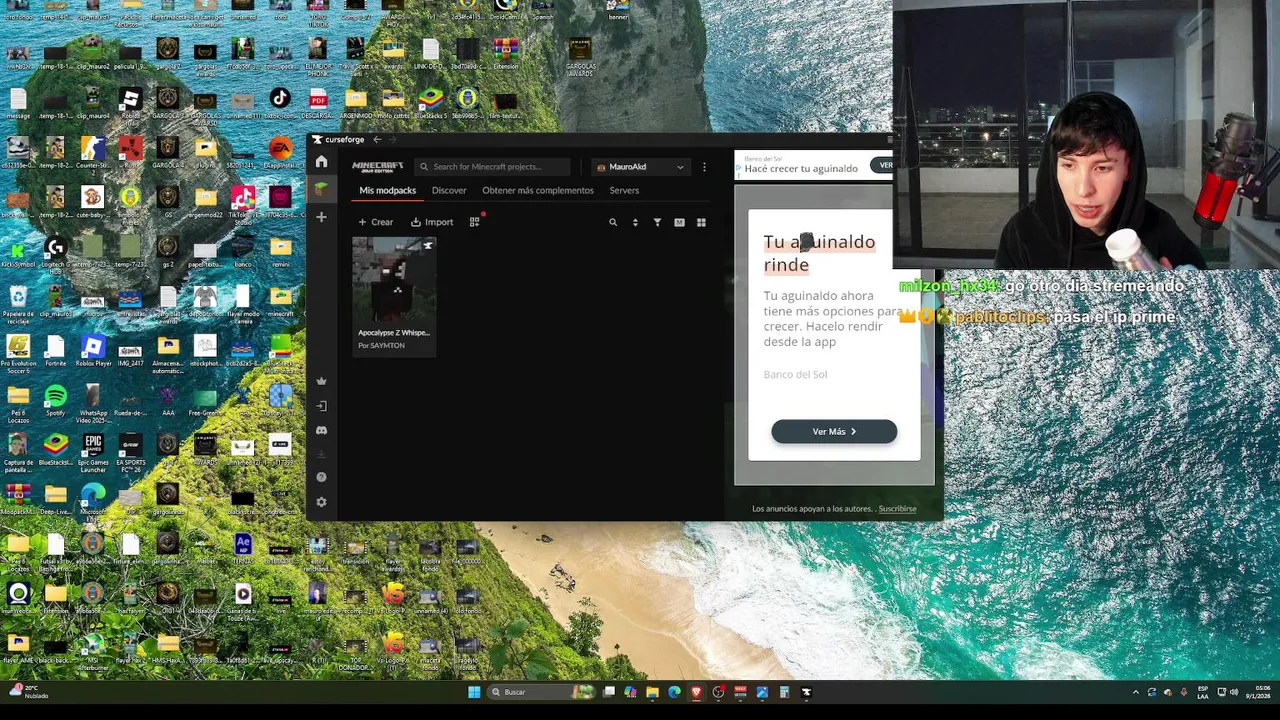This screenshot has height=720, width=1280.
Task: Switch to the Discover tab
Action: 449,190
